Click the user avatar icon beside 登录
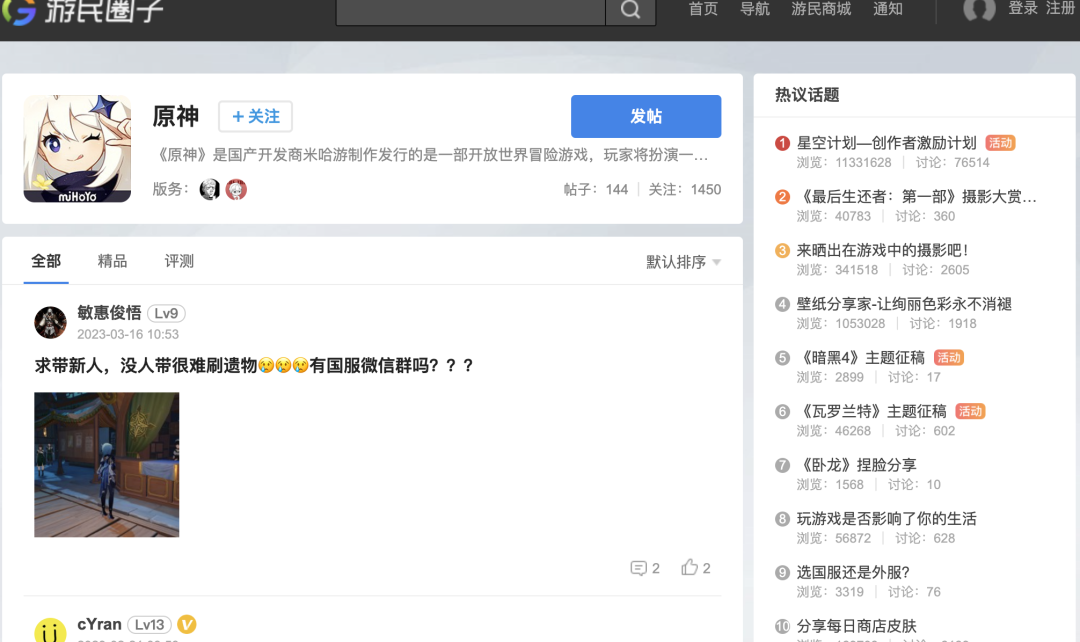 (x=979, y=10)
